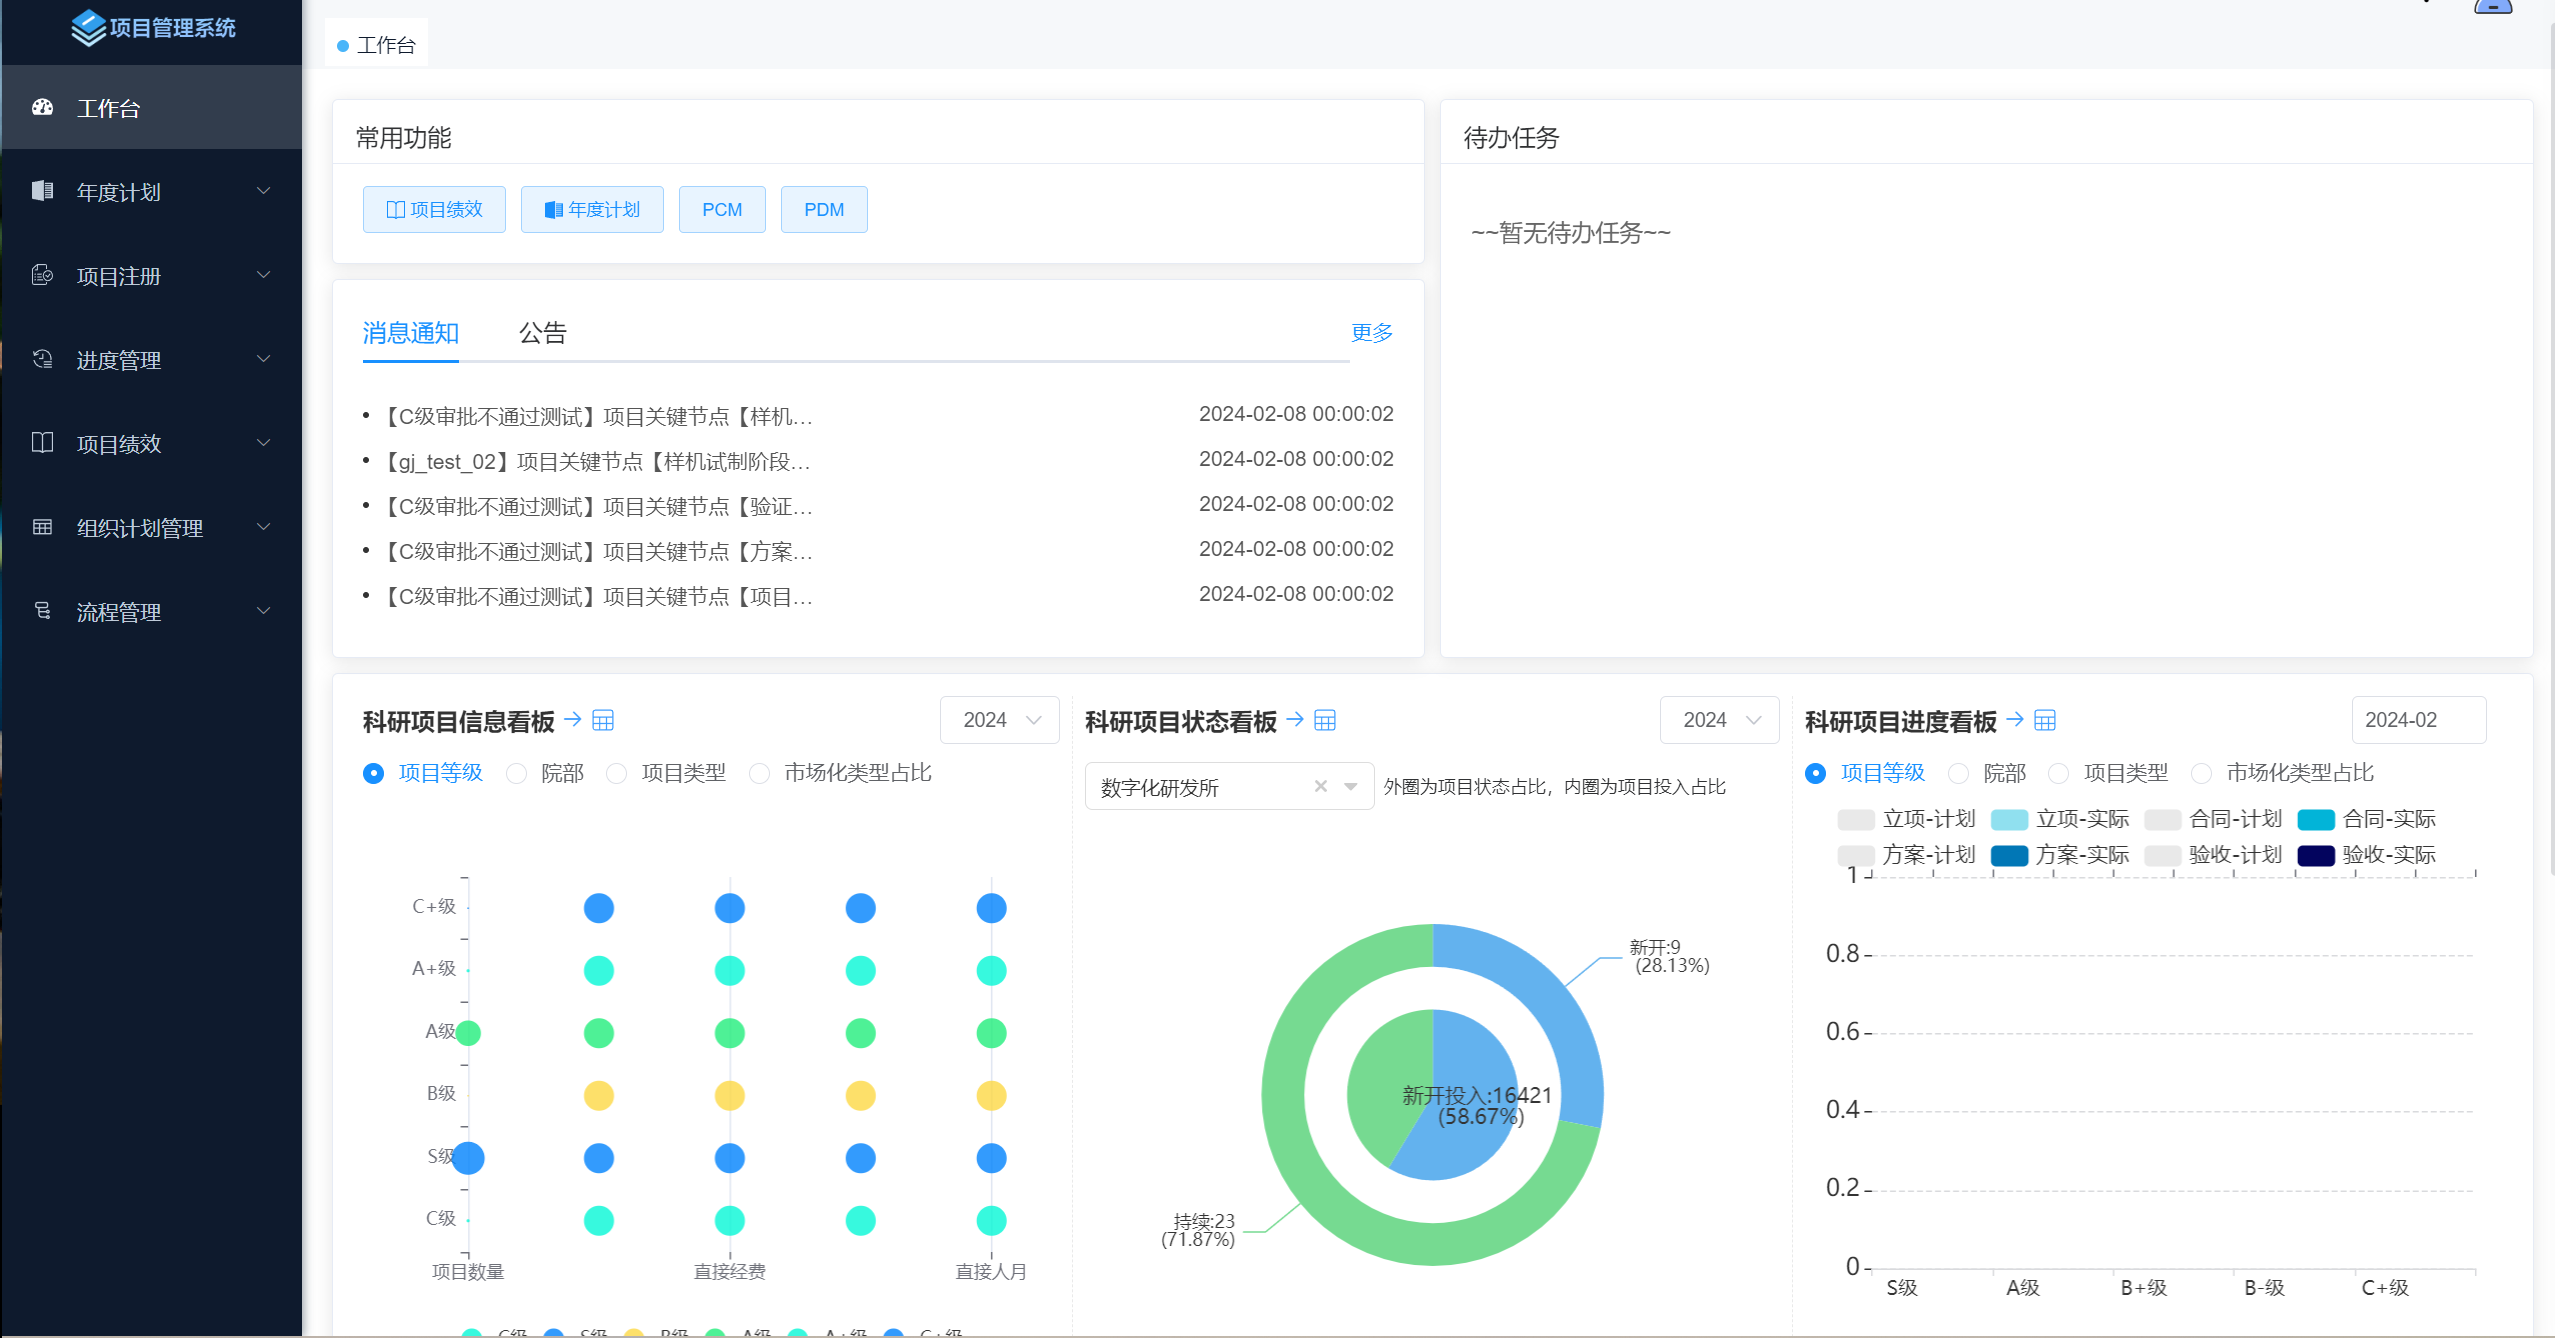2555x1338 pixels.
Task: Click the 组织计划管理 table icon in sidebar
Action: click(42, 527)
